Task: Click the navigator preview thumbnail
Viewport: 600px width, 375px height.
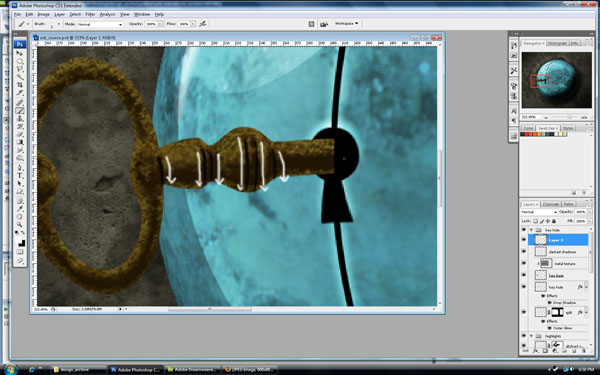Action: [x=556, y=80]
